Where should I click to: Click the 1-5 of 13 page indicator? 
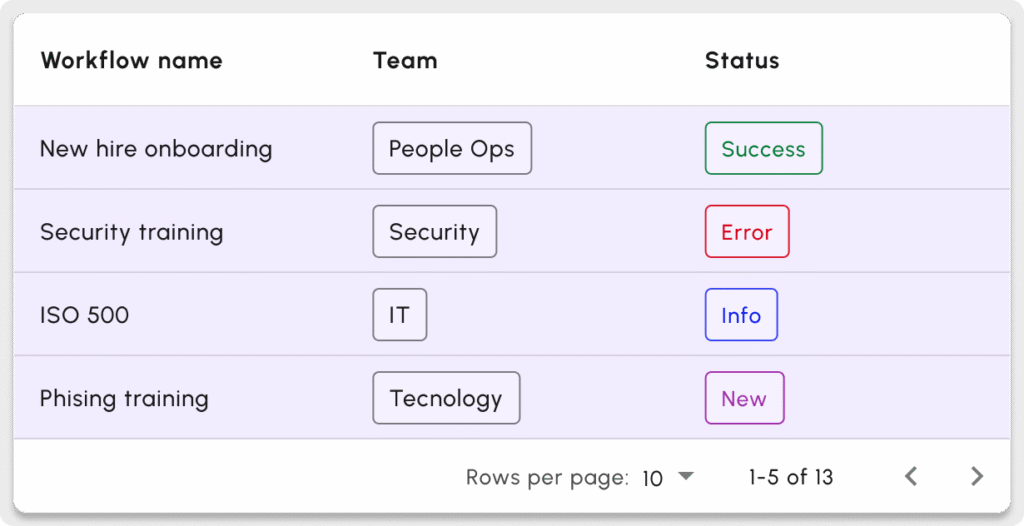tap(791, 477)
